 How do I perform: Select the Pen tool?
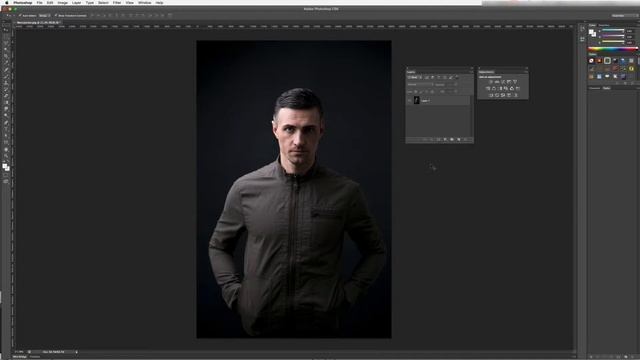(6, 122)
